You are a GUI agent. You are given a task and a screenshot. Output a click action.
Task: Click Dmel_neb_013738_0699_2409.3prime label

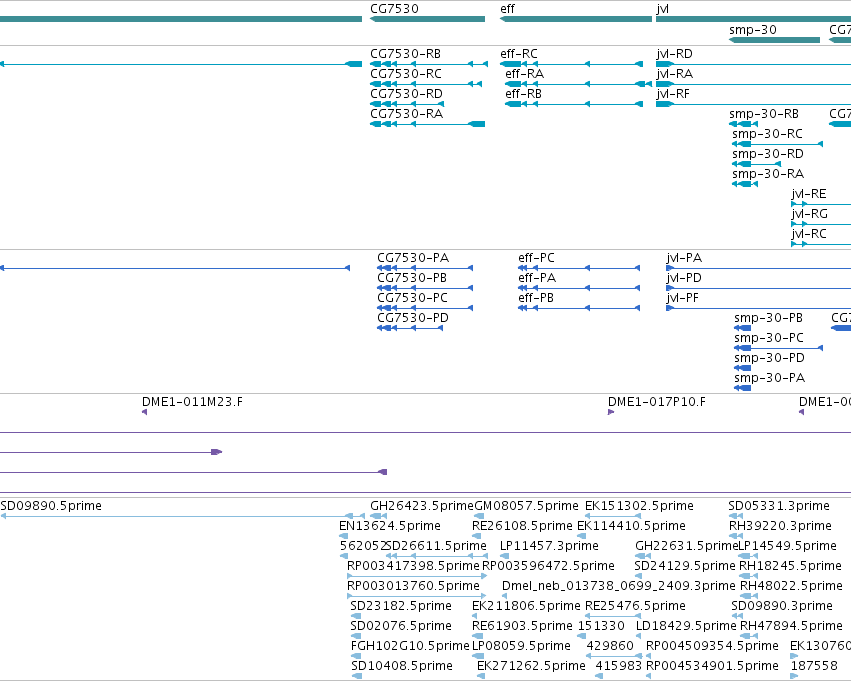[619, 587]
